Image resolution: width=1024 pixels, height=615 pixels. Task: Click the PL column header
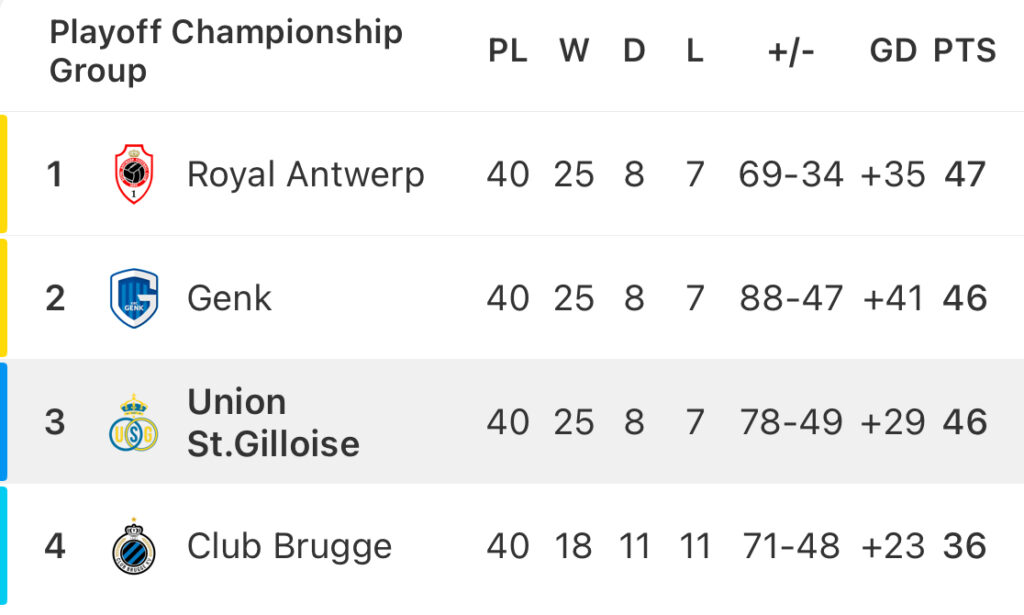point(508,51)
